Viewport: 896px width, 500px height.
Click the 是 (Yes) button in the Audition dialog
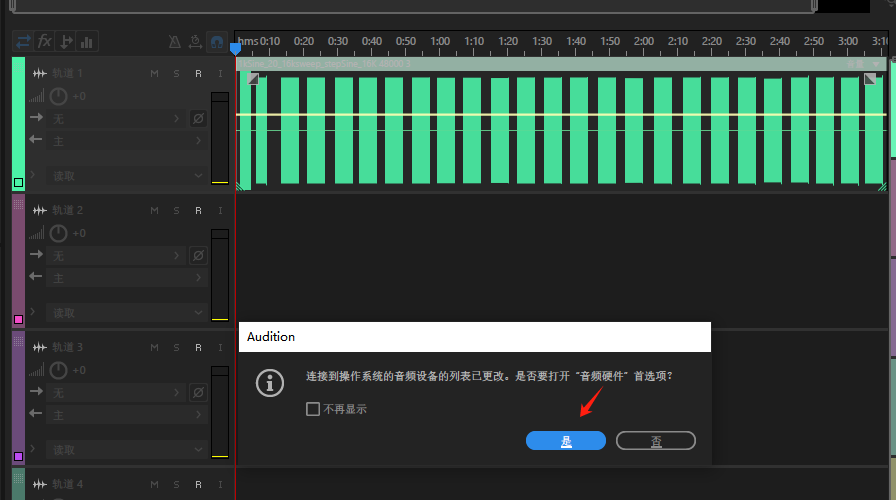coord(566,441)
